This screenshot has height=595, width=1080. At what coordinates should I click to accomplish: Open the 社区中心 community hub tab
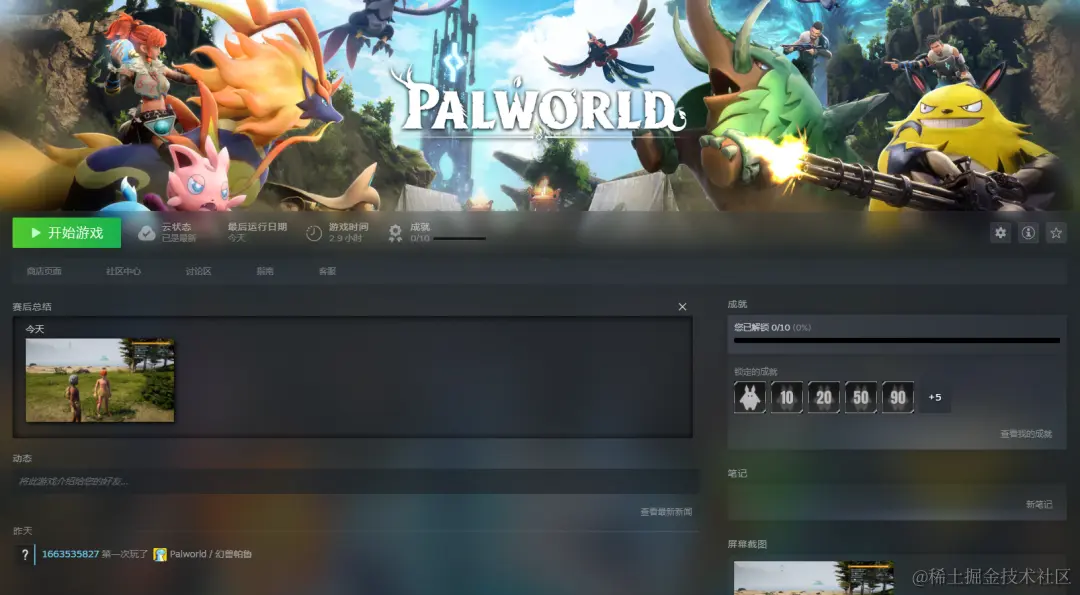point(123,271)
